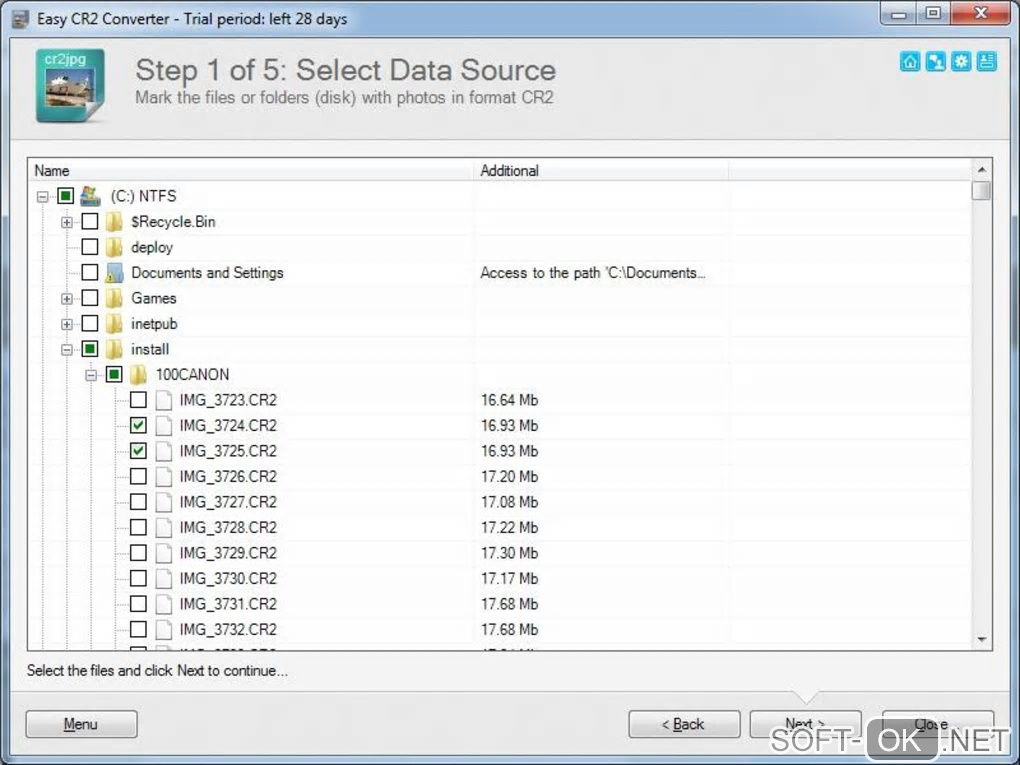Expand the Games folder node
1020x765 pixels.
click(67, 298)
